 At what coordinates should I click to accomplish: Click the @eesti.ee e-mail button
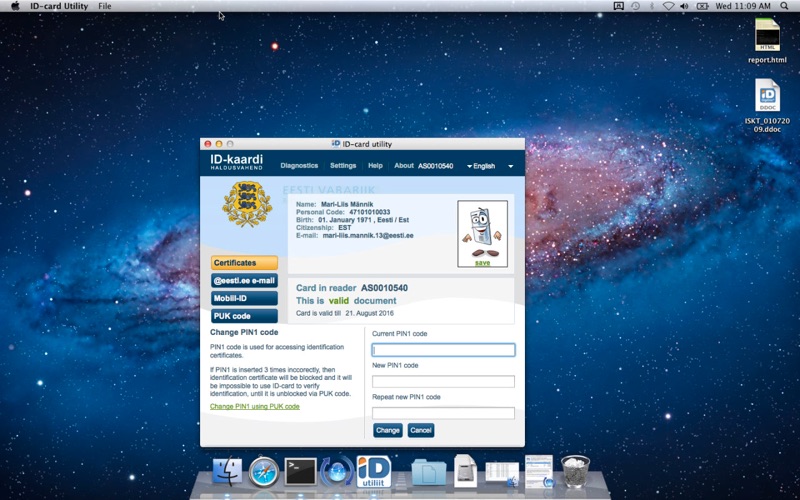244,281
